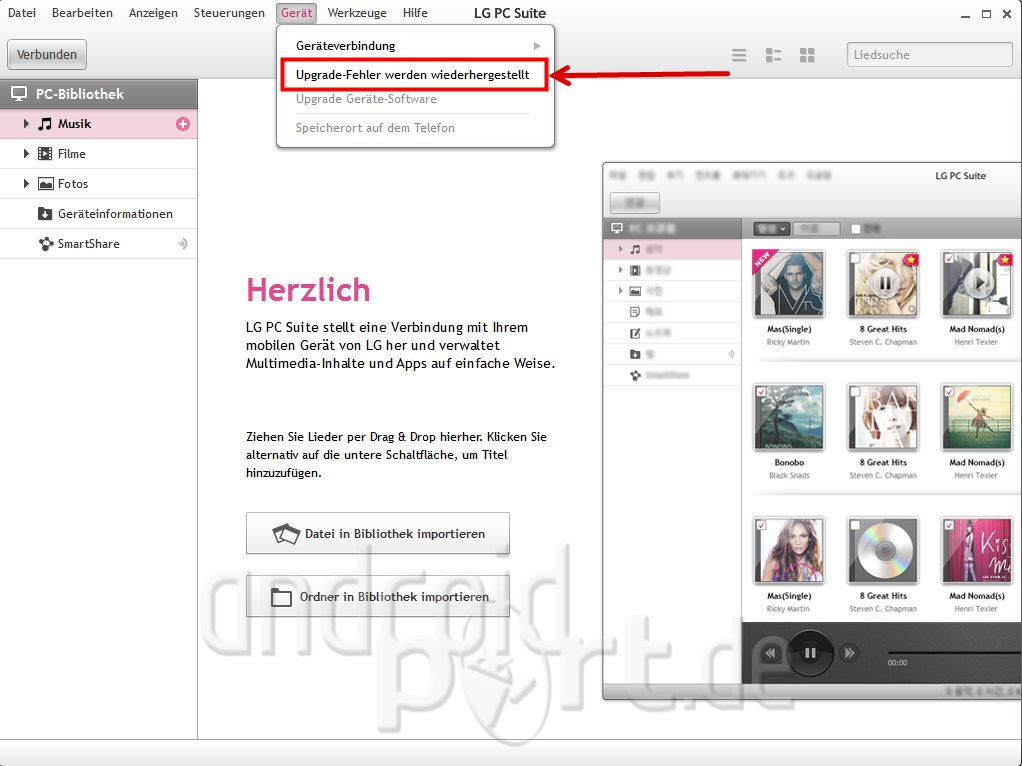Open Geräteinformationen in the sidebar
Image resolution: width=1022 pixels, height=766 pixels.
tap(114, 214)
